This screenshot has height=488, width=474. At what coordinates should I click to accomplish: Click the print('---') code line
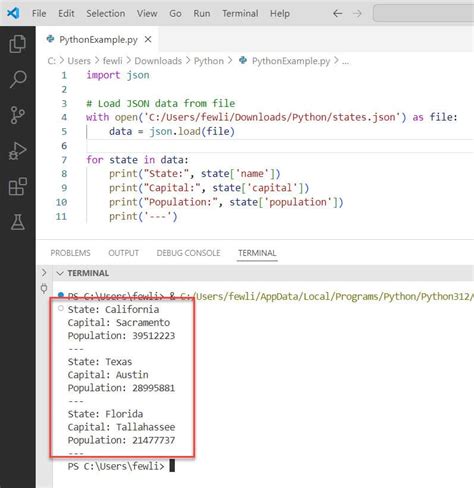[x=143, y=217]
